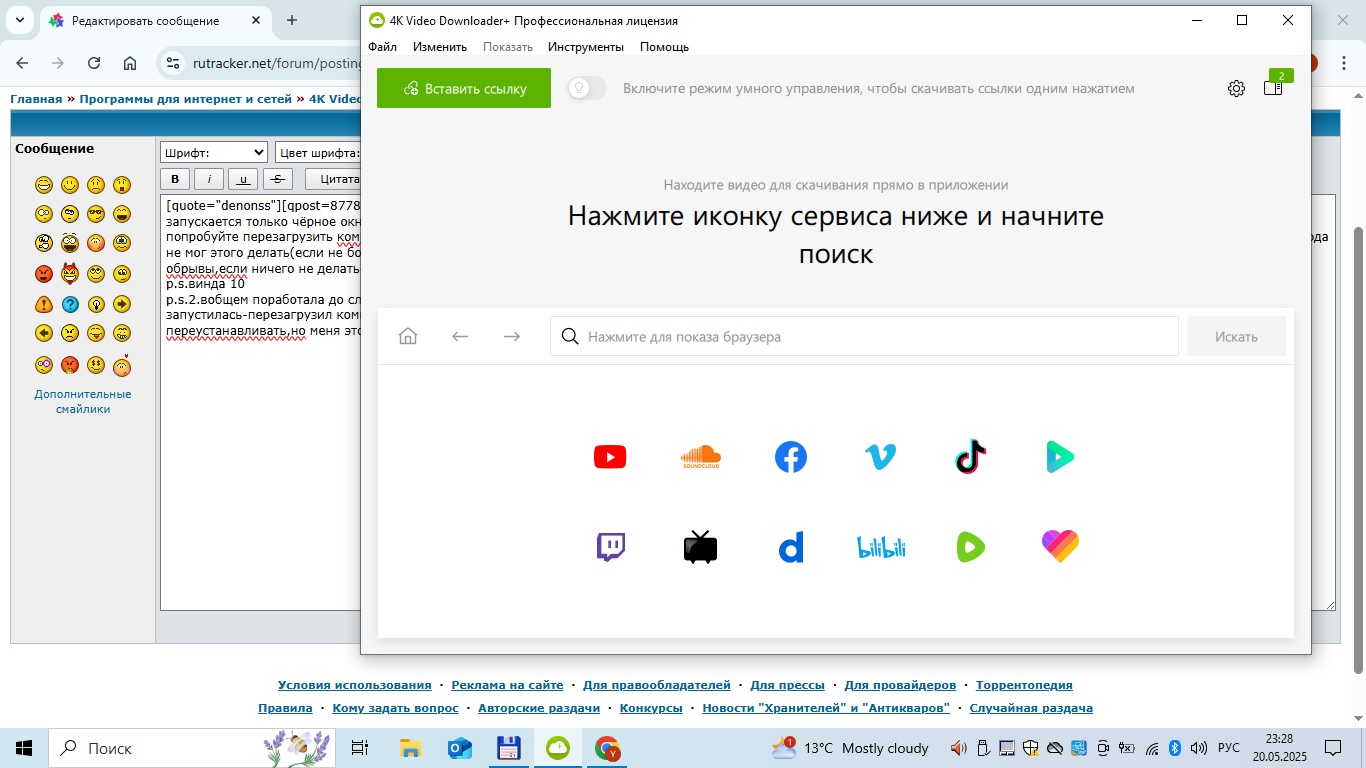Toggle strikethrough formatting in forum editor
Image resolution: width=1366 pixels, height=768 pixels.
click(x=277, y=179)
